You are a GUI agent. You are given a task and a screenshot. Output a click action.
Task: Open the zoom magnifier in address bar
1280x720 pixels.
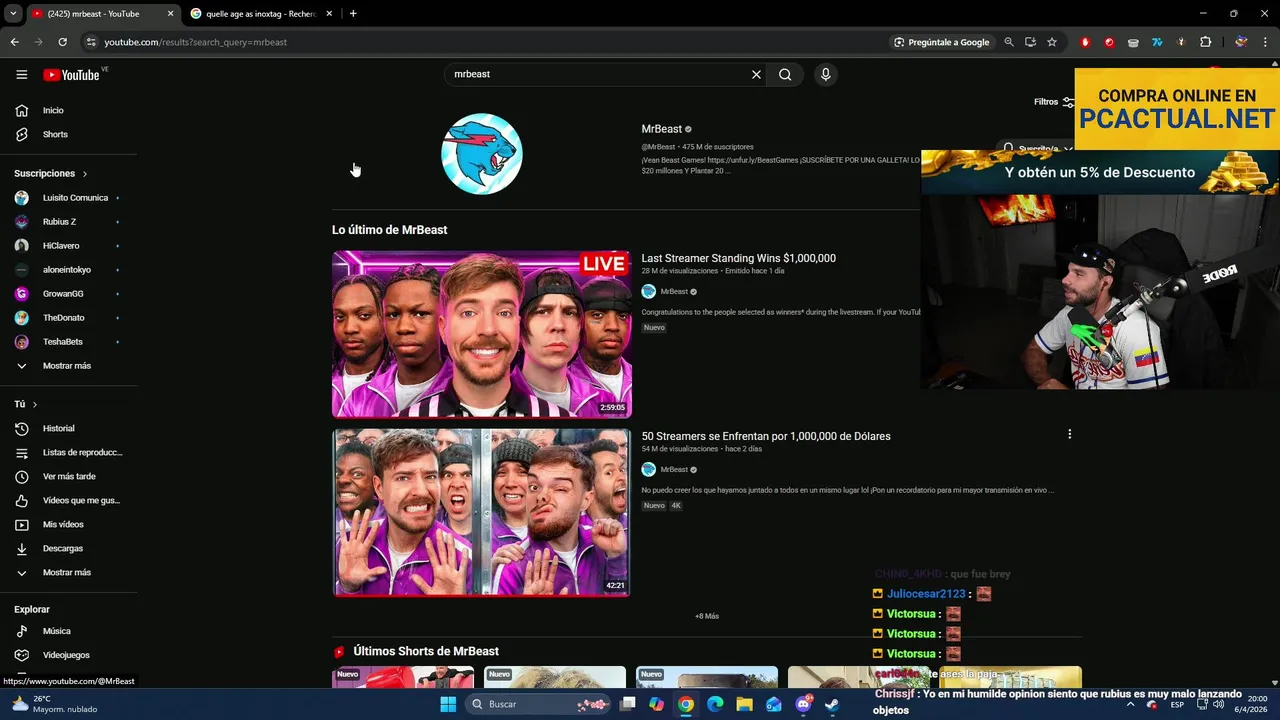pos(1009,42)
